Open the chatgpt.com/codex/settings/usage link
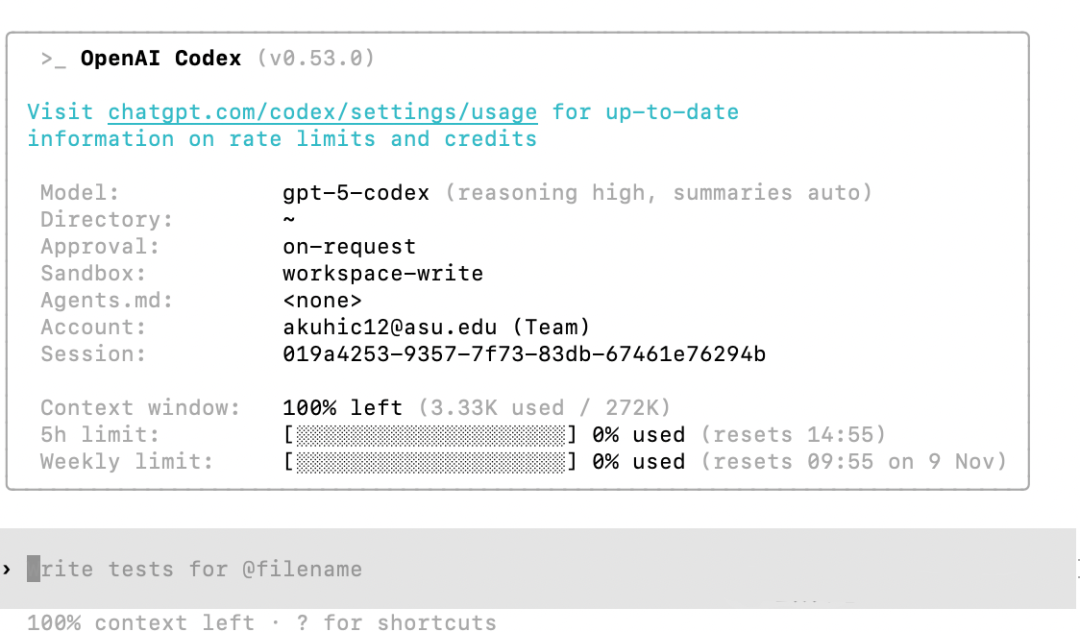Image resolution: width=1080 pixels, height=632 pixels. pyautogui.click(x=322, y=112)
